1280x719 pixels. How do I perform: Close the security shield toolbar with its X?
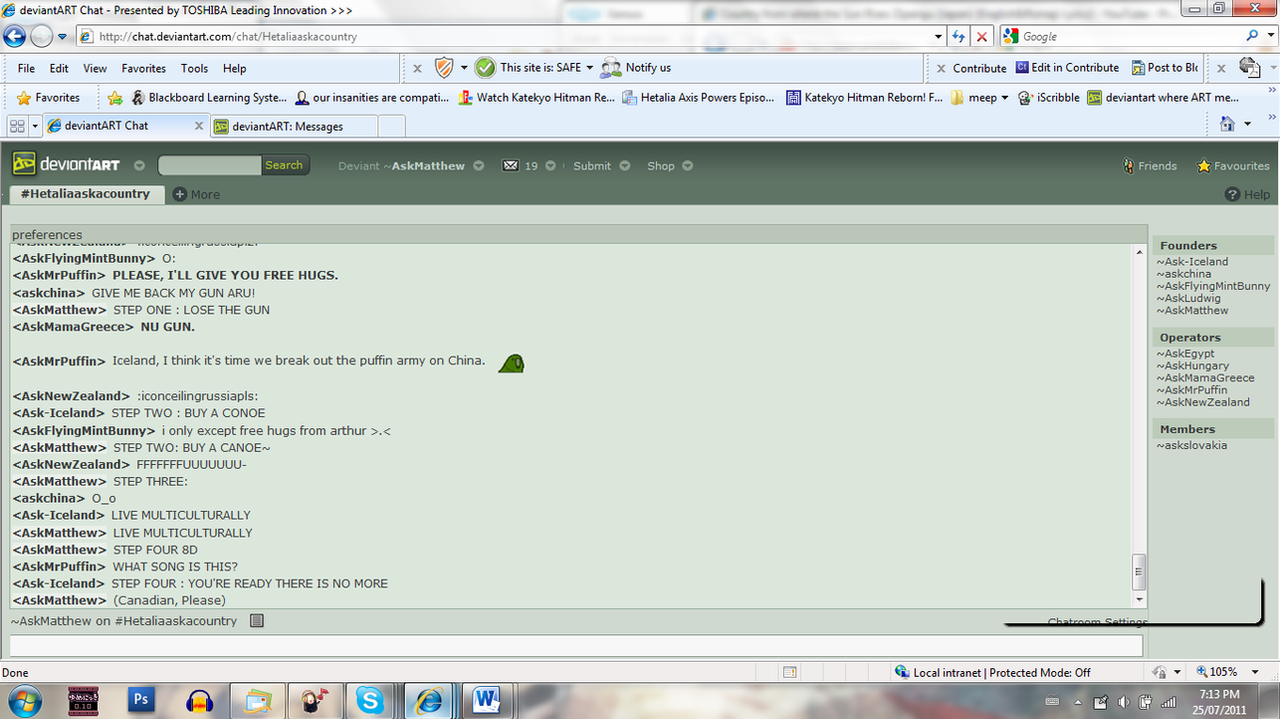[418, 68]
